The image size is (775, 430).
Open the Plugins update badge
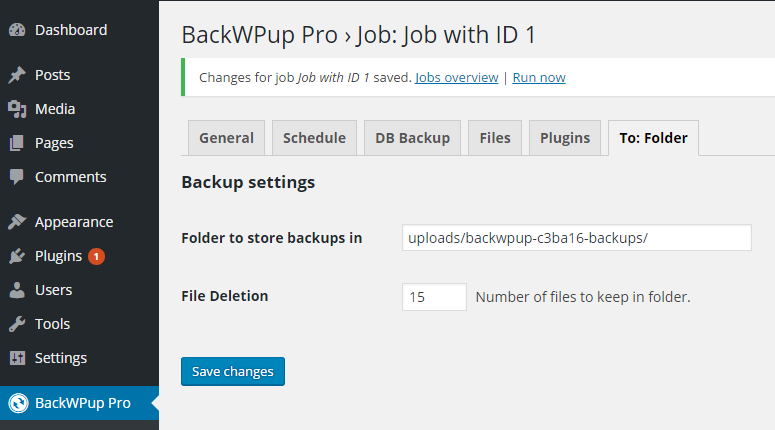tap(96, 257)
